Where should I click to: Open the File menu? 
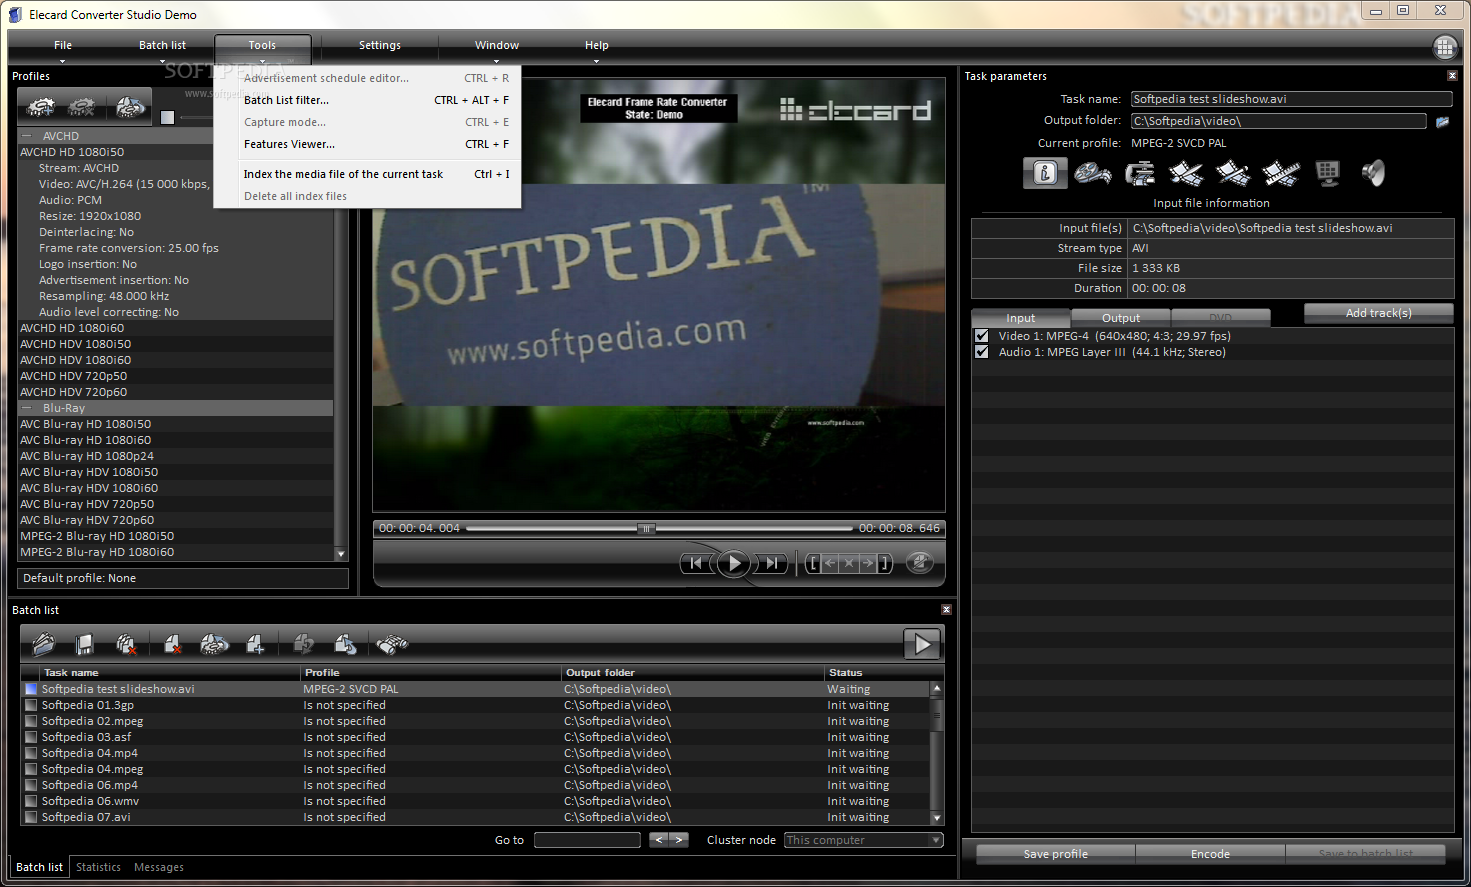click(63, 45)
